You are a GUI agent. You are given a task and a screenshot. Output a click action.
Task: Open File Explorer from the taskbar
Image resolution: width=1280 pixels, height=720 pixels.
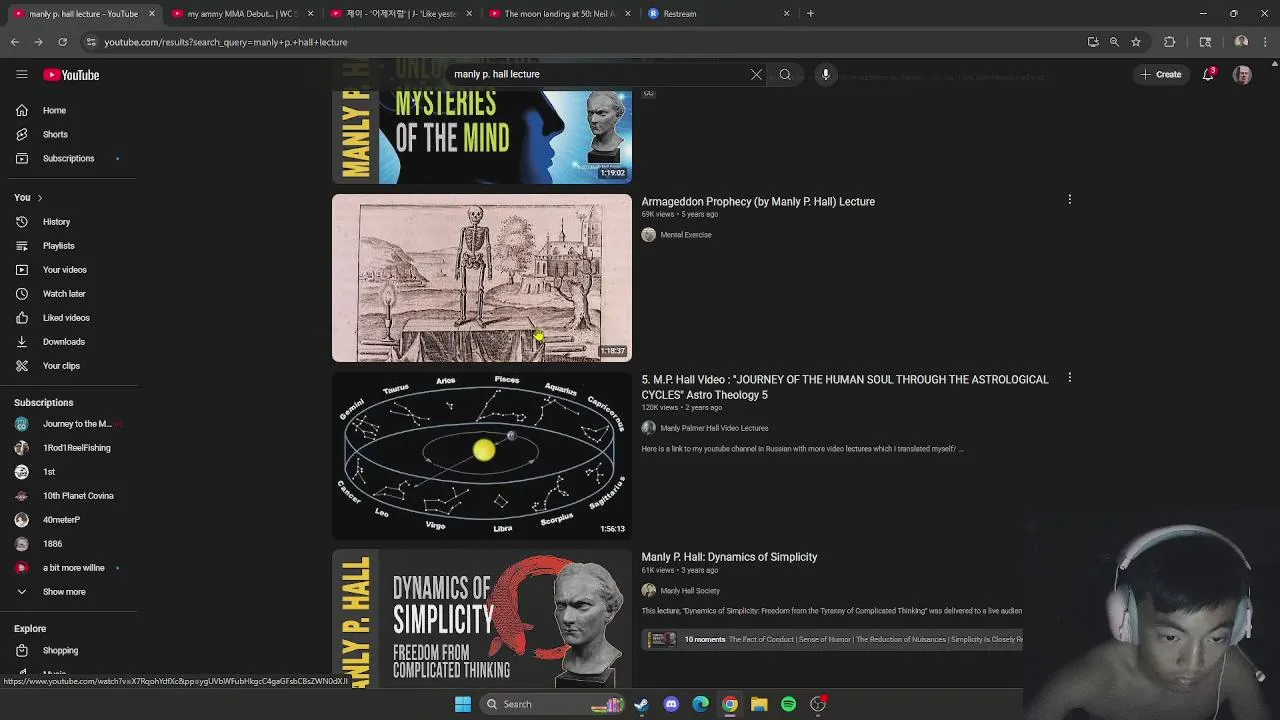pyautogui.click(x=759, y=704)
